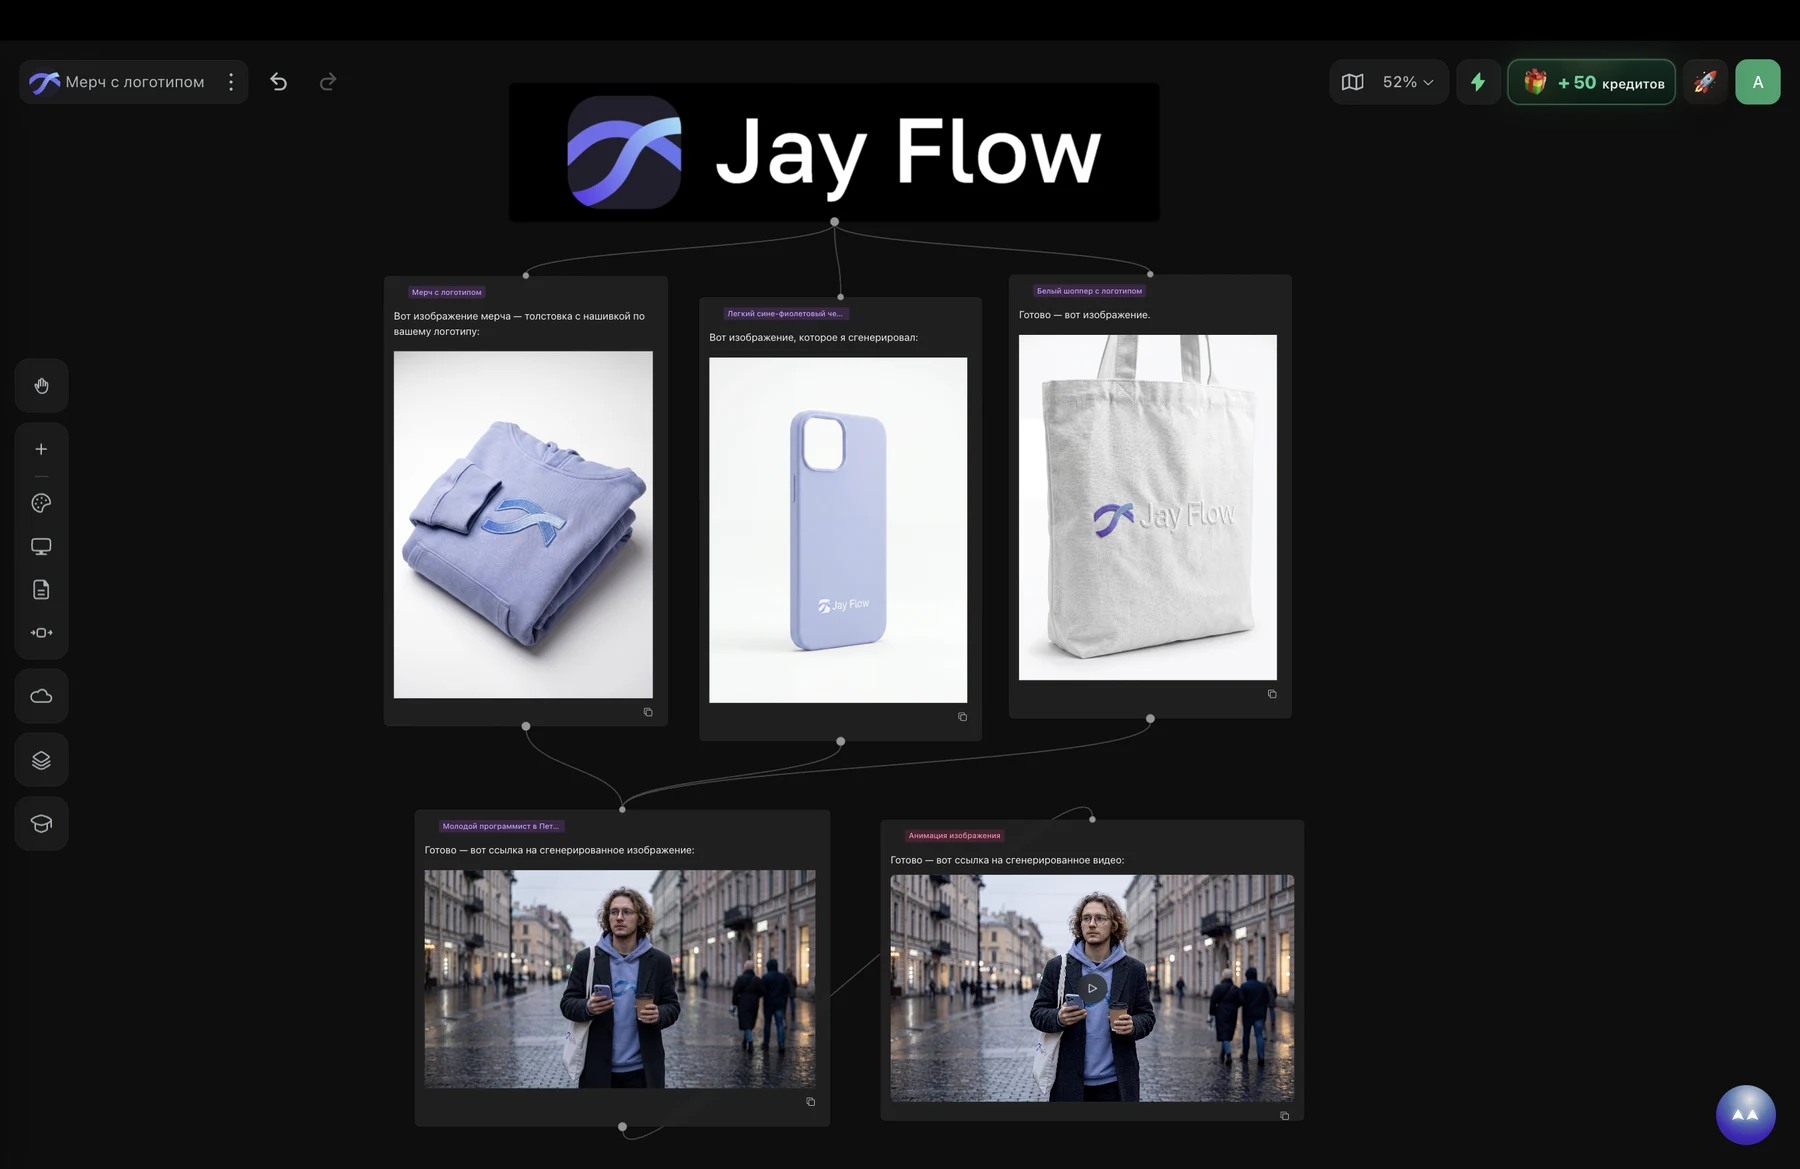Image resolution: width=1800 pixels, height=1169 pixels.
Task: Open the cloud storage panel
Action: pos(41,696)
